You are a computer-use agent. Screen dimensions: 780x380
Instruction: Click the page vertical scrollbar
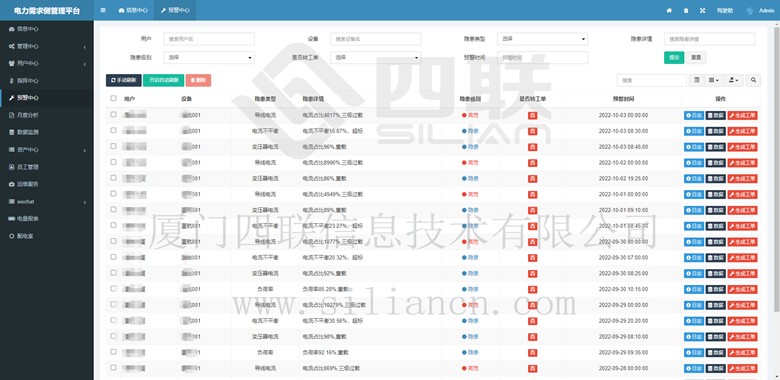click(x=777, y=169)
